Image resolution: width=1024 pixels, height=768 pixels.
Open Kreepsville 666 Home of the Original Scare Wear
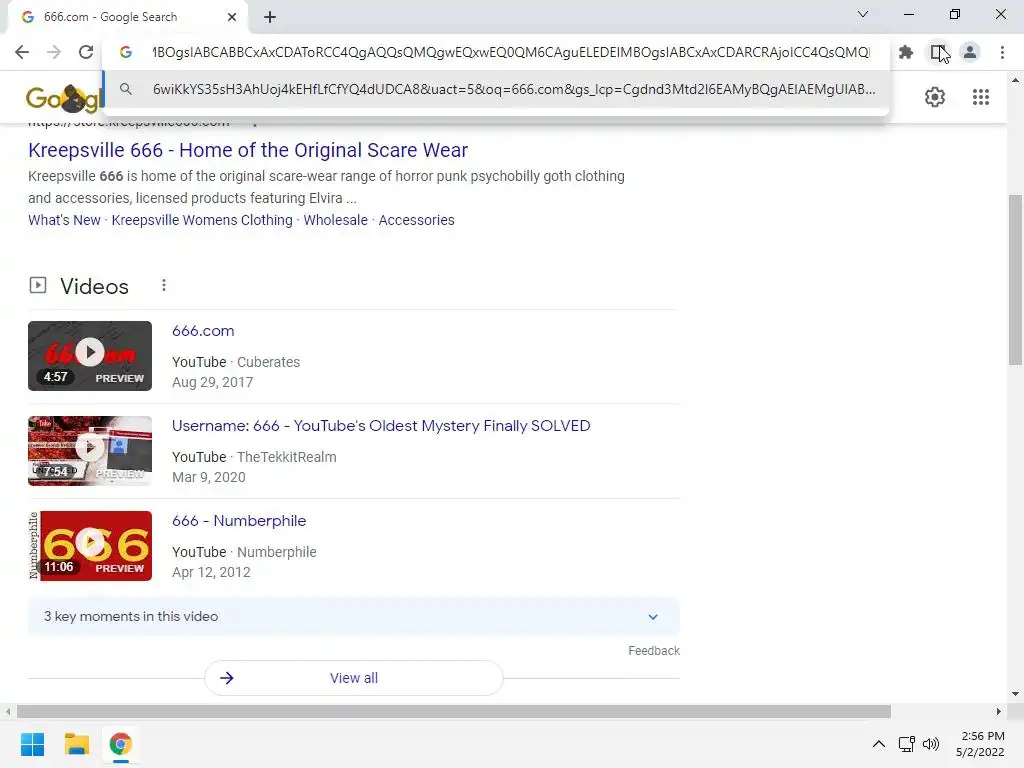(x=248, y=150)
